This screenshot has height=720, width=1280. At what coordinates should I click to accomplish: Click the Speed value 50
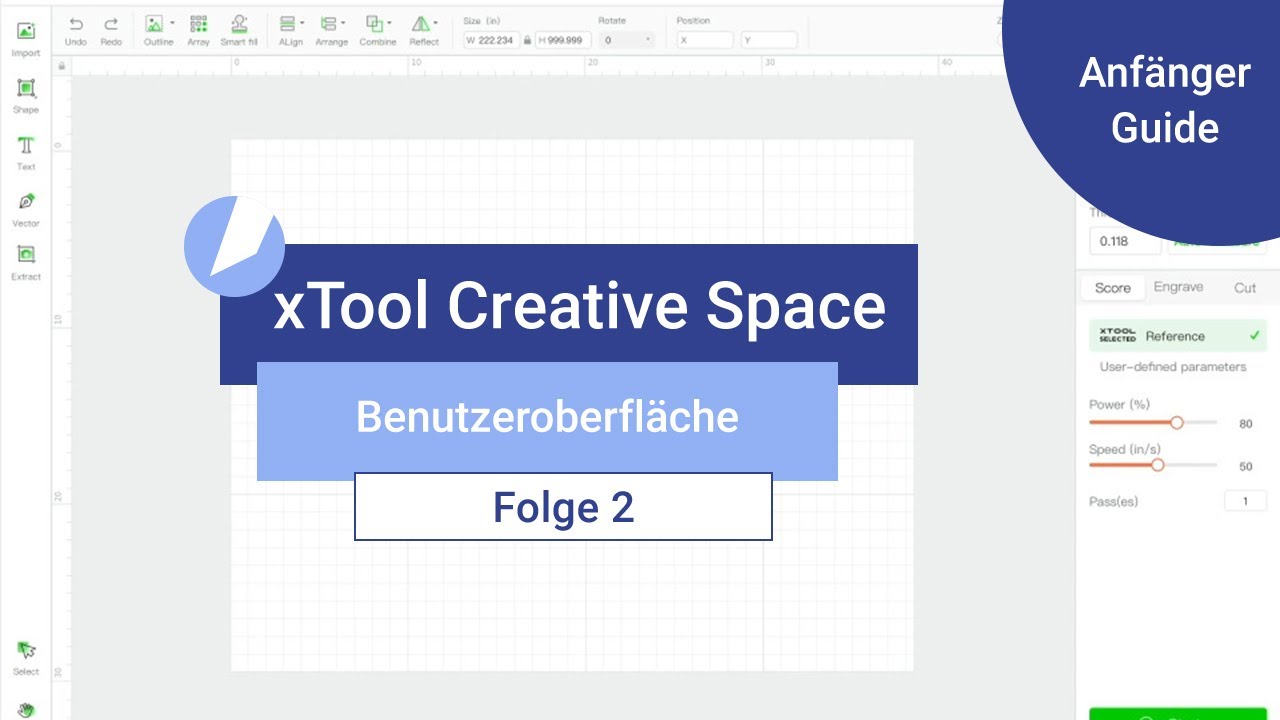1246,467
